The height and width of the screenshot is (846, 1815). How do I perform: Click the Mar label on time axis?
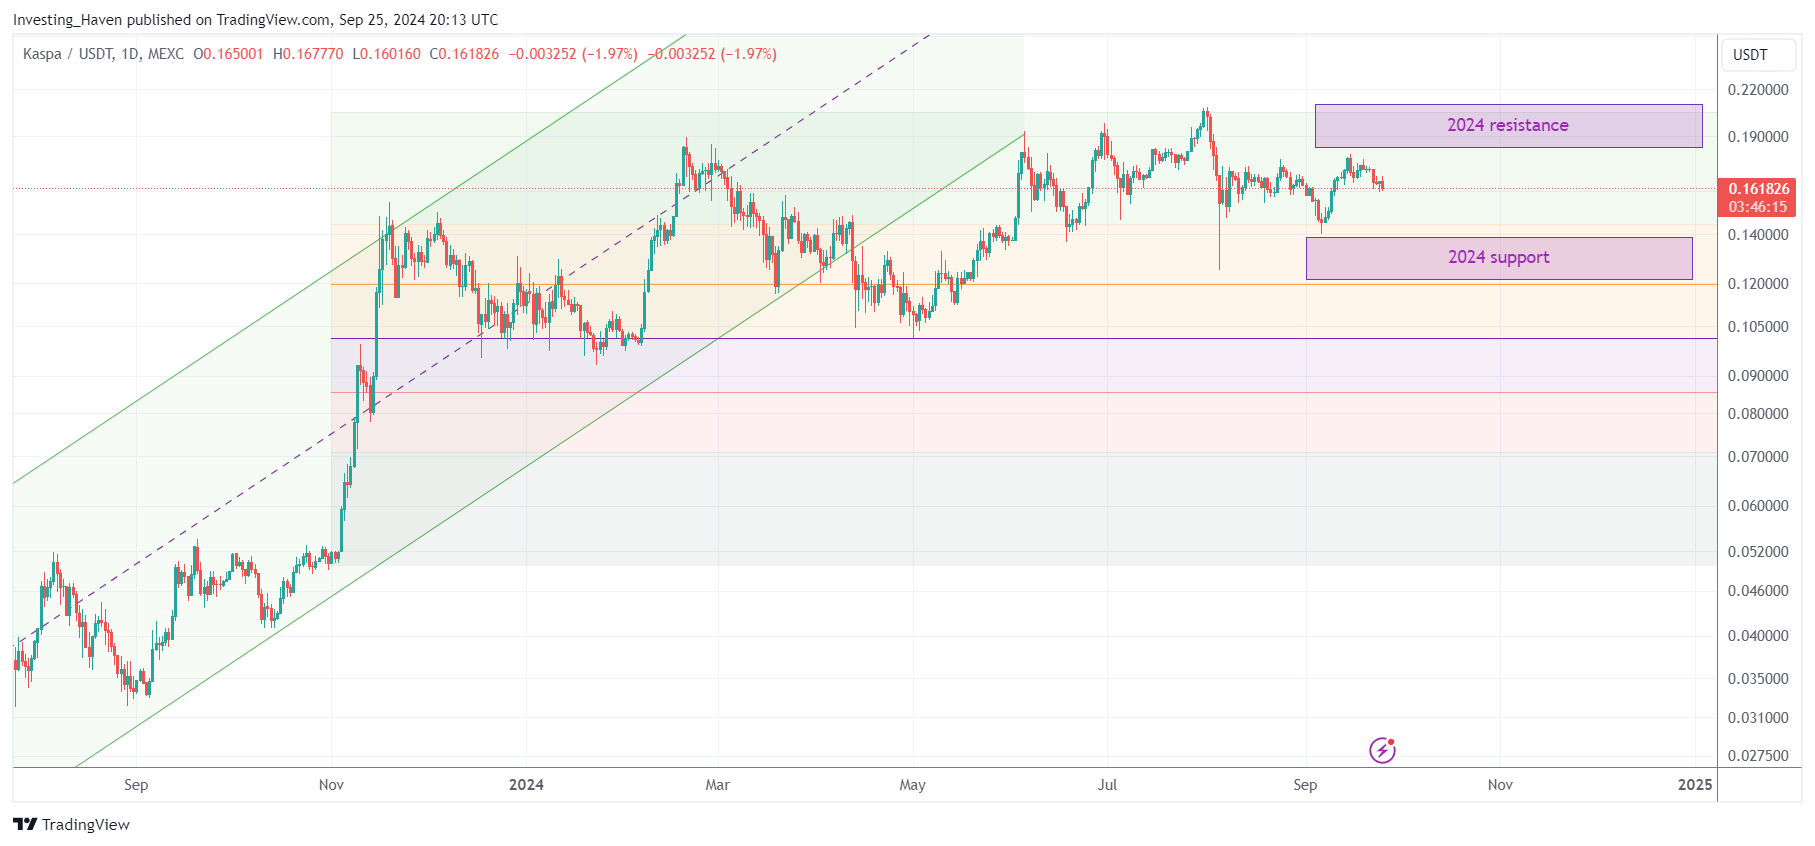717,785
